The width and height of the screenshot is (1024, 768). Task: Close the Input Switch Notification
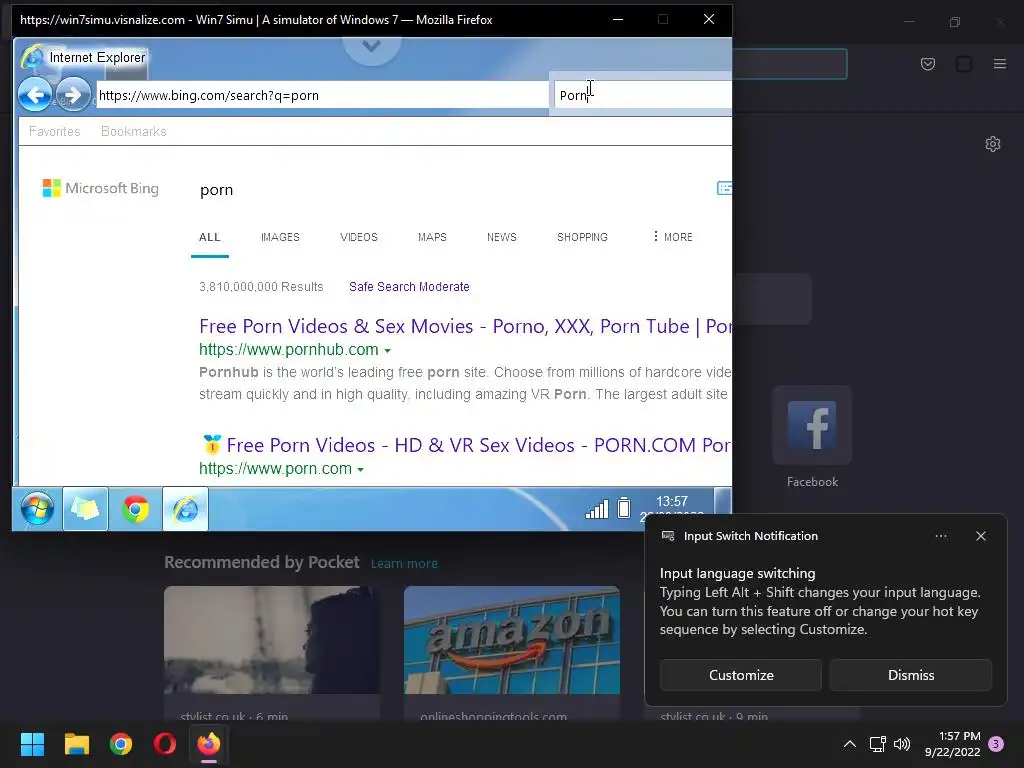[980, 536]
